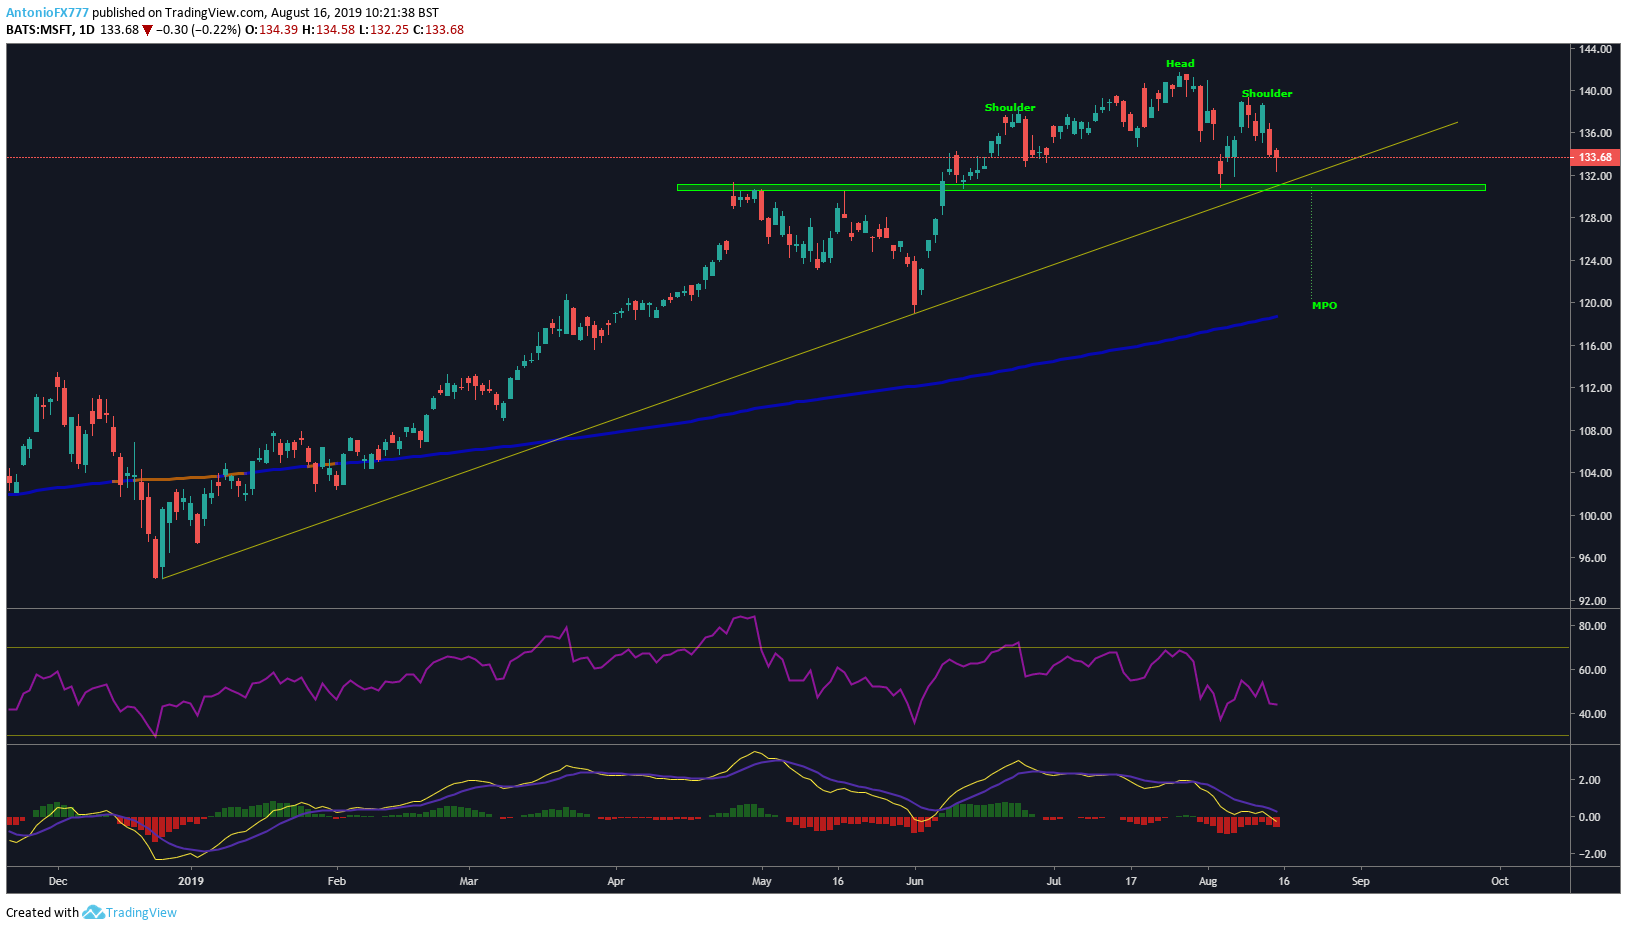Click the 'Jun' time axis label
This screenshot has height=930, width=1627.
(x=915, y=881)
